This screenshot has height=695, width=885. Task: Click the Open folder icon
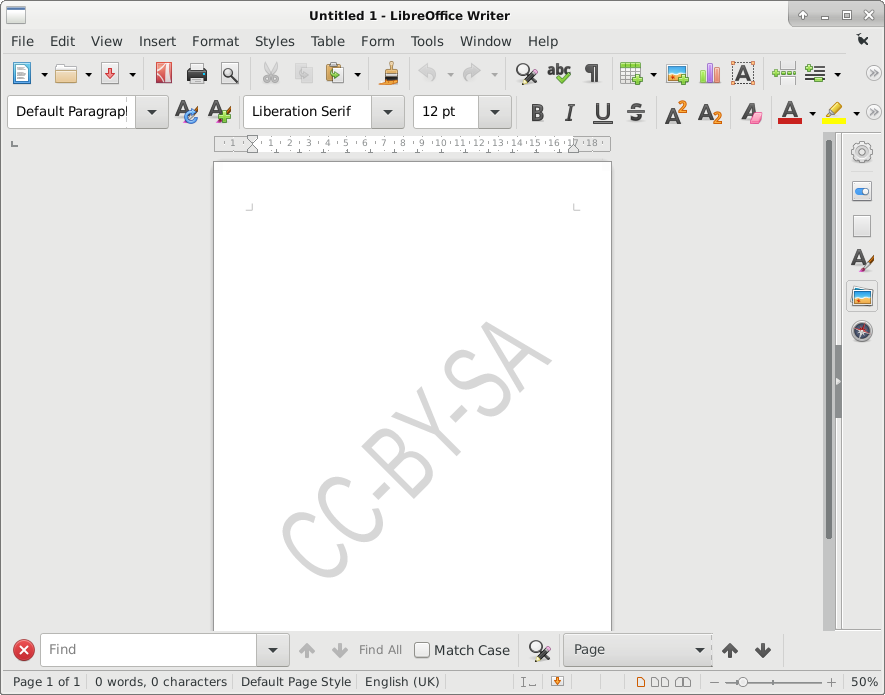[x=66, y=73]
